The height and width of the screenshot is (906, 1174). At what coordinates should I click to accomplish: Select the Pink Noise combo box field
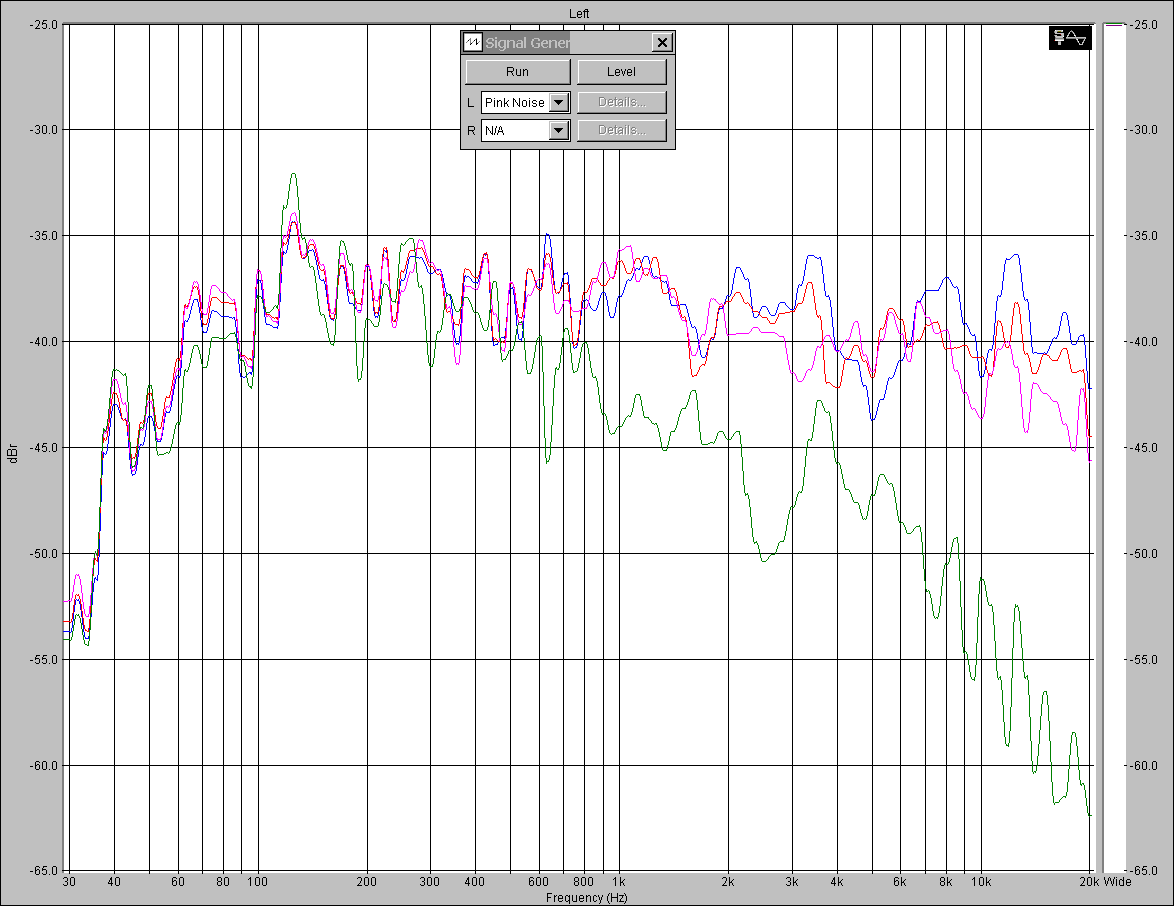tap(515, 102)
